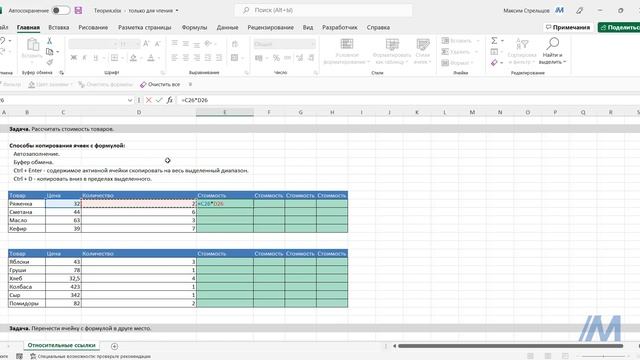The width and height of the screenshot is (640, 360).
Task: Click the Cut scissors icon
Action: tap(49, 41)
